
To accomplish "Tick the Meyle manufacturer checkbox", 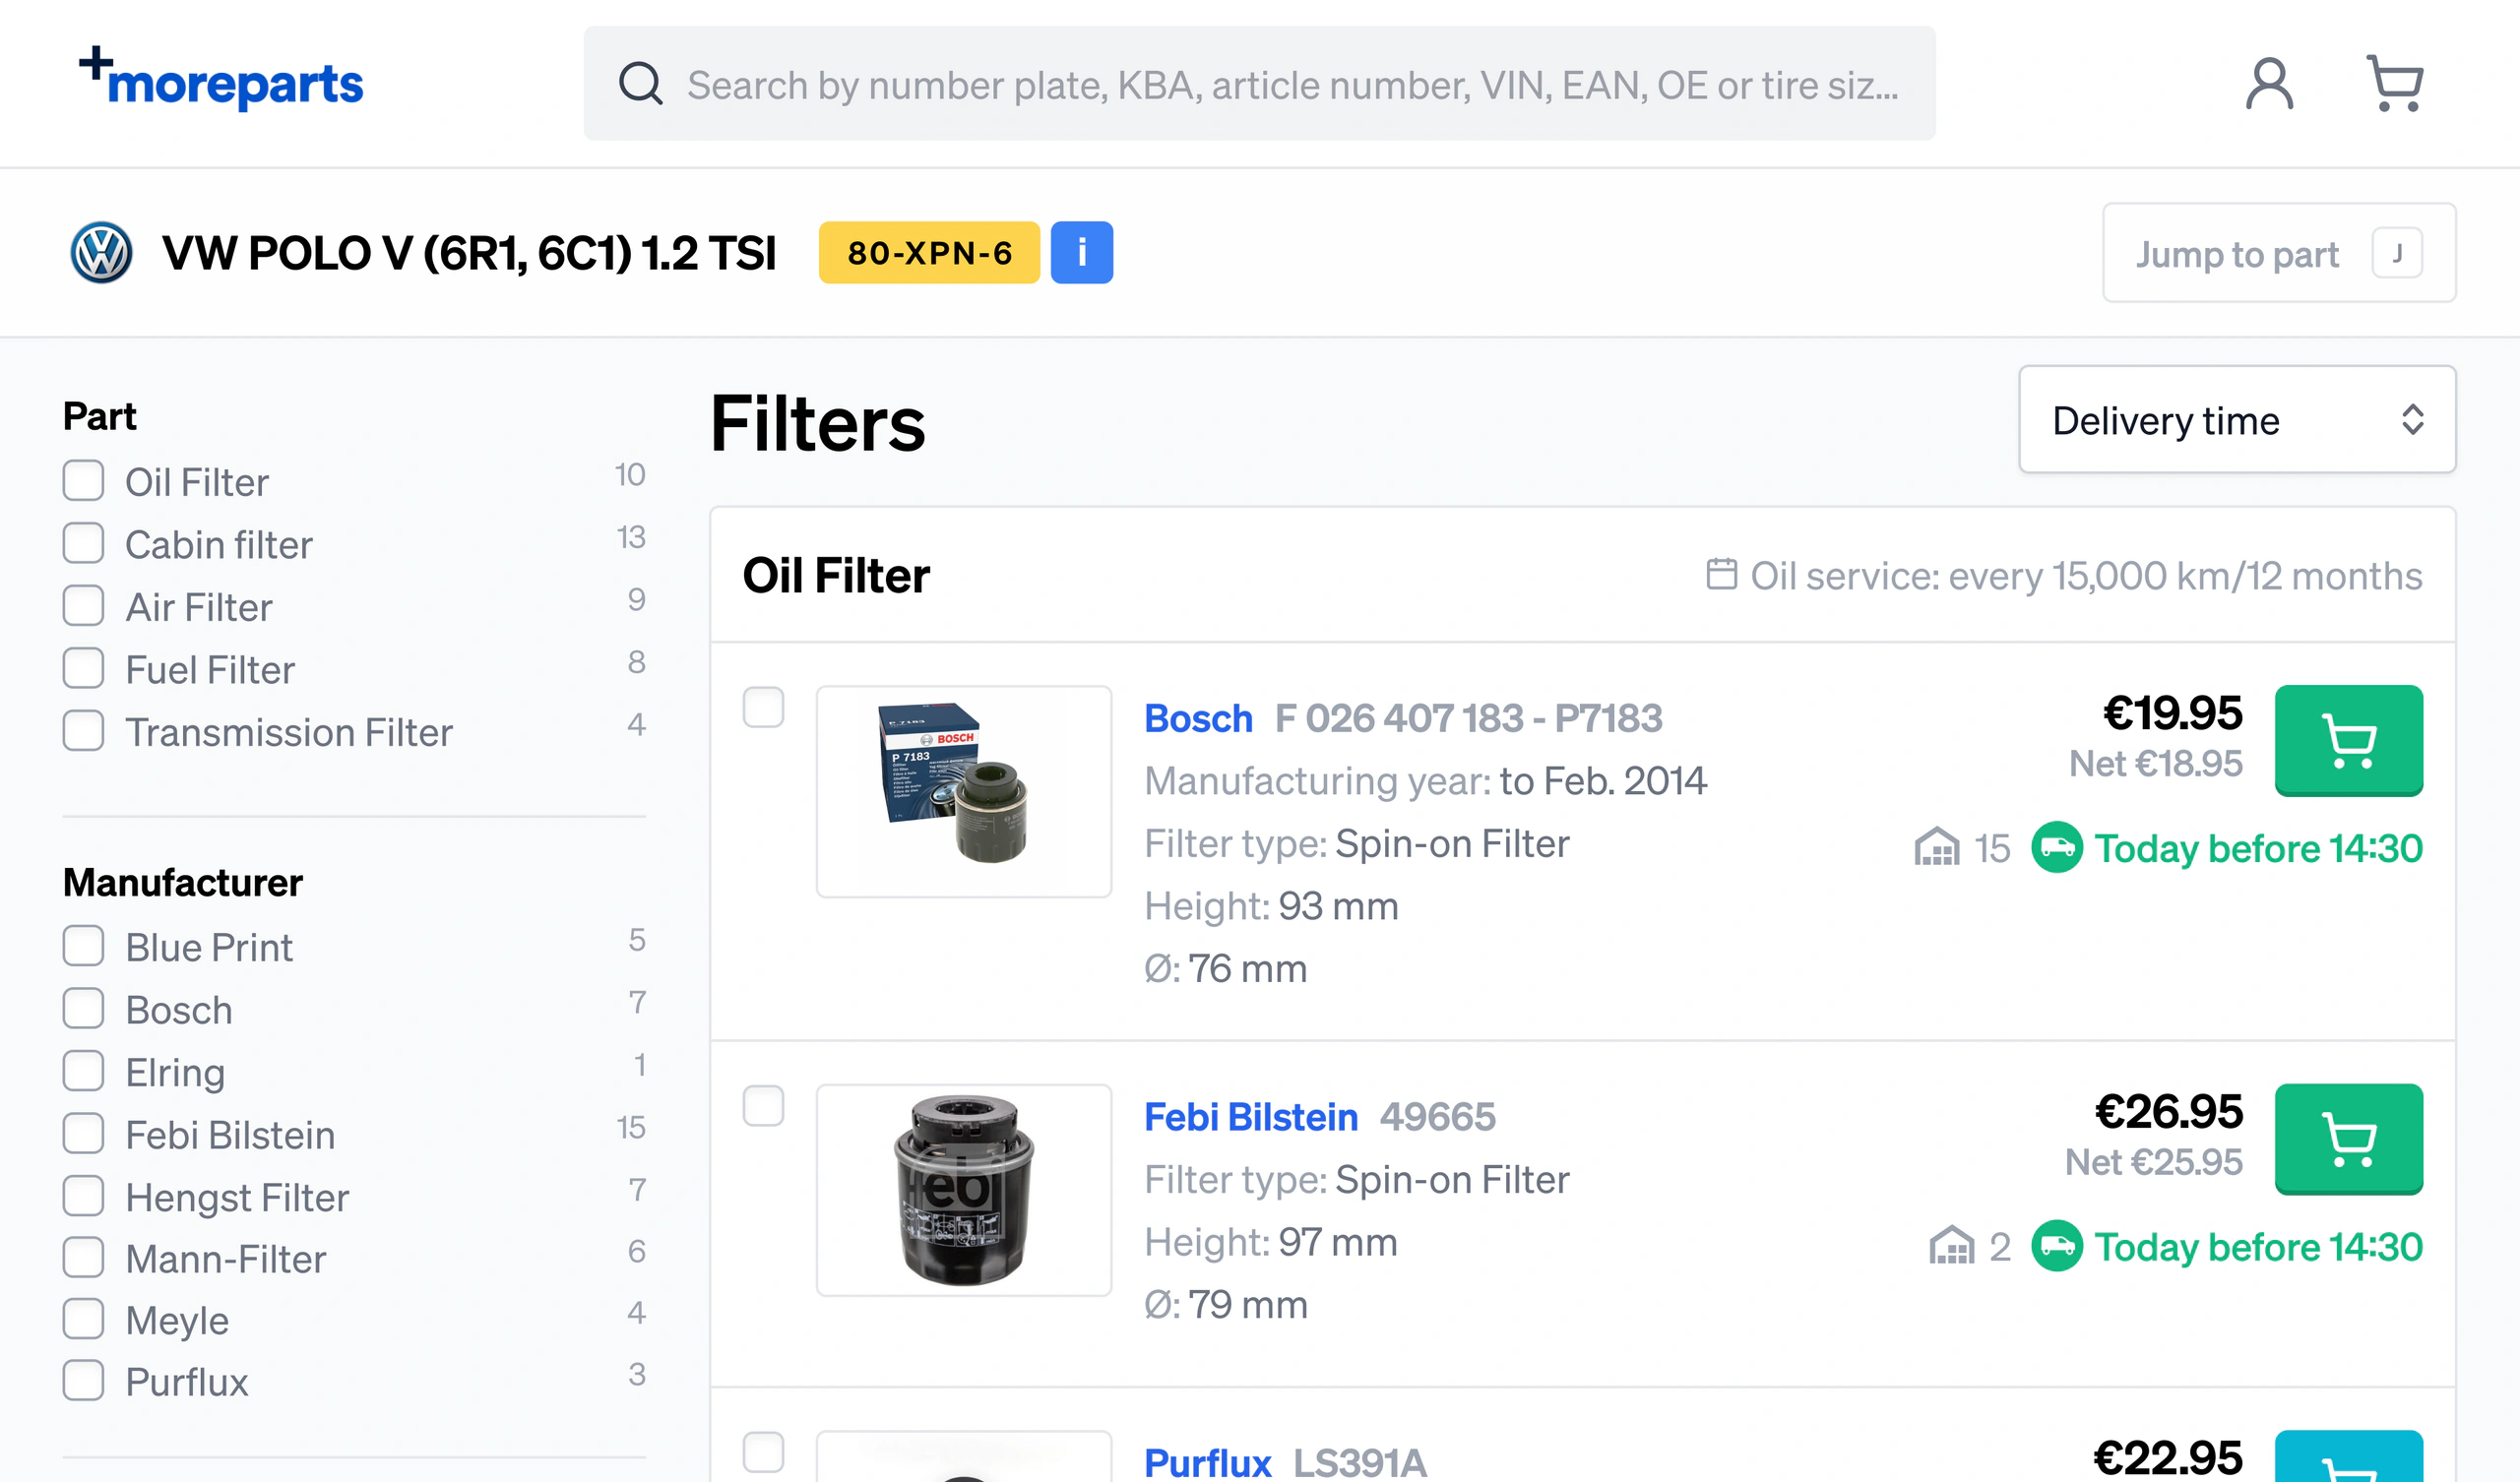I will coord(83,1319).
